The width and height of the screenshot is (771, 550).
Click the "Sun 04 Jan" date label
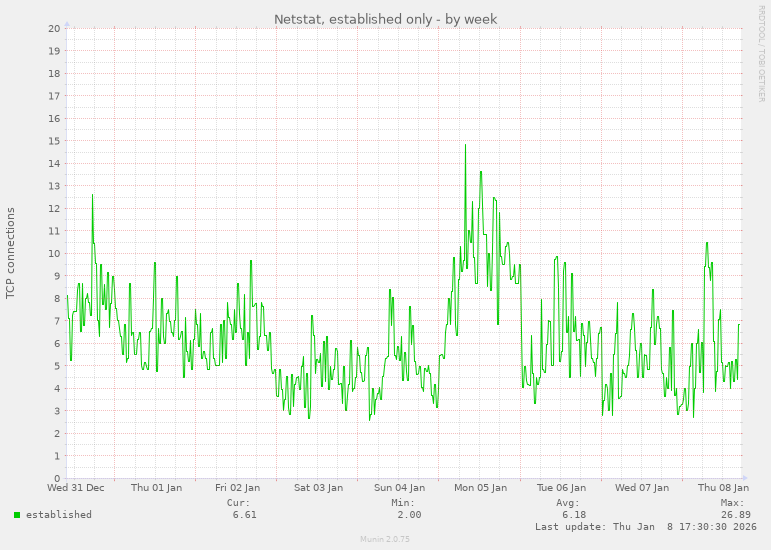(x=399, y=488)
